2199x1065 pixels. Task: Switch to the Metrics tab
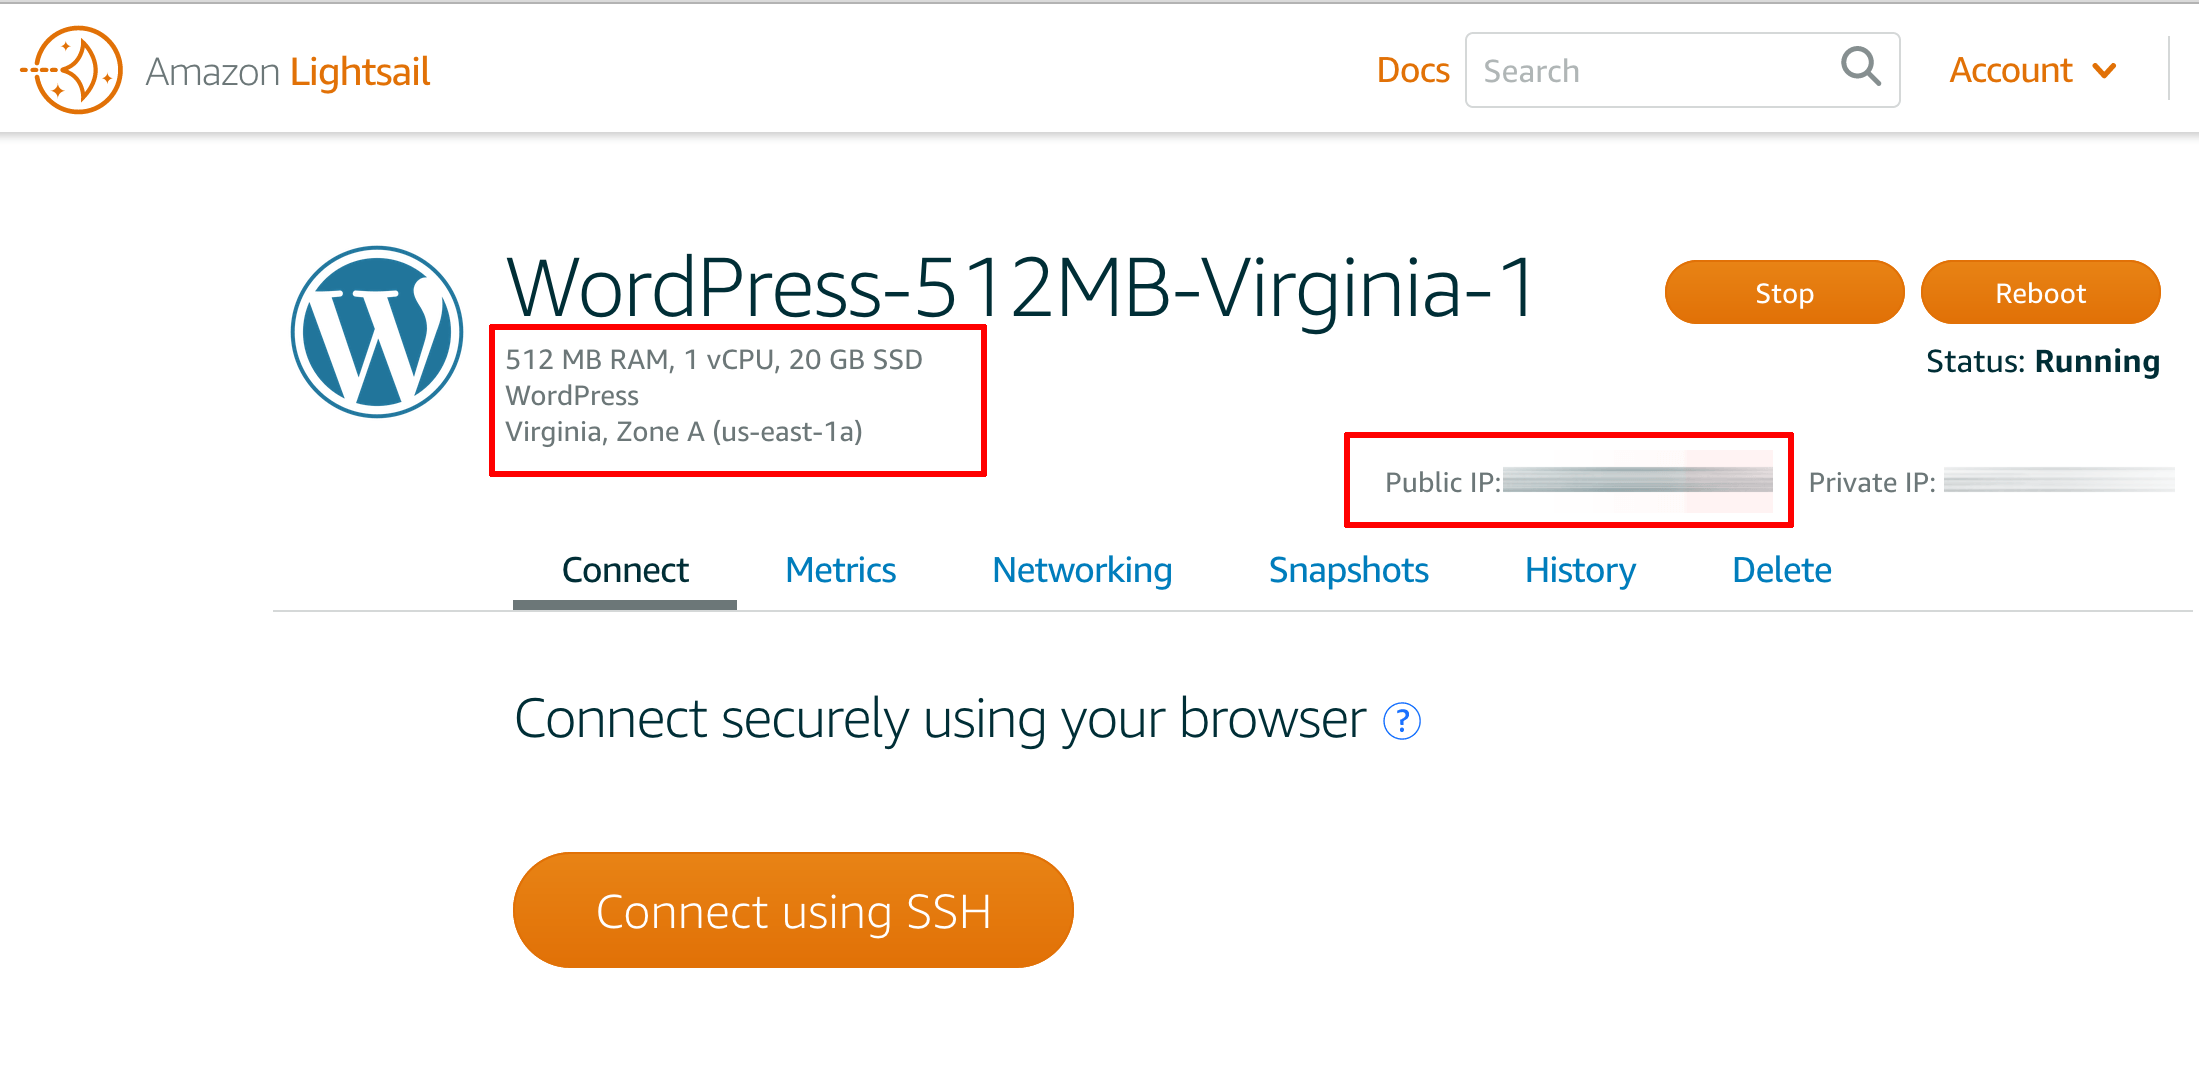tap(840, 570)
